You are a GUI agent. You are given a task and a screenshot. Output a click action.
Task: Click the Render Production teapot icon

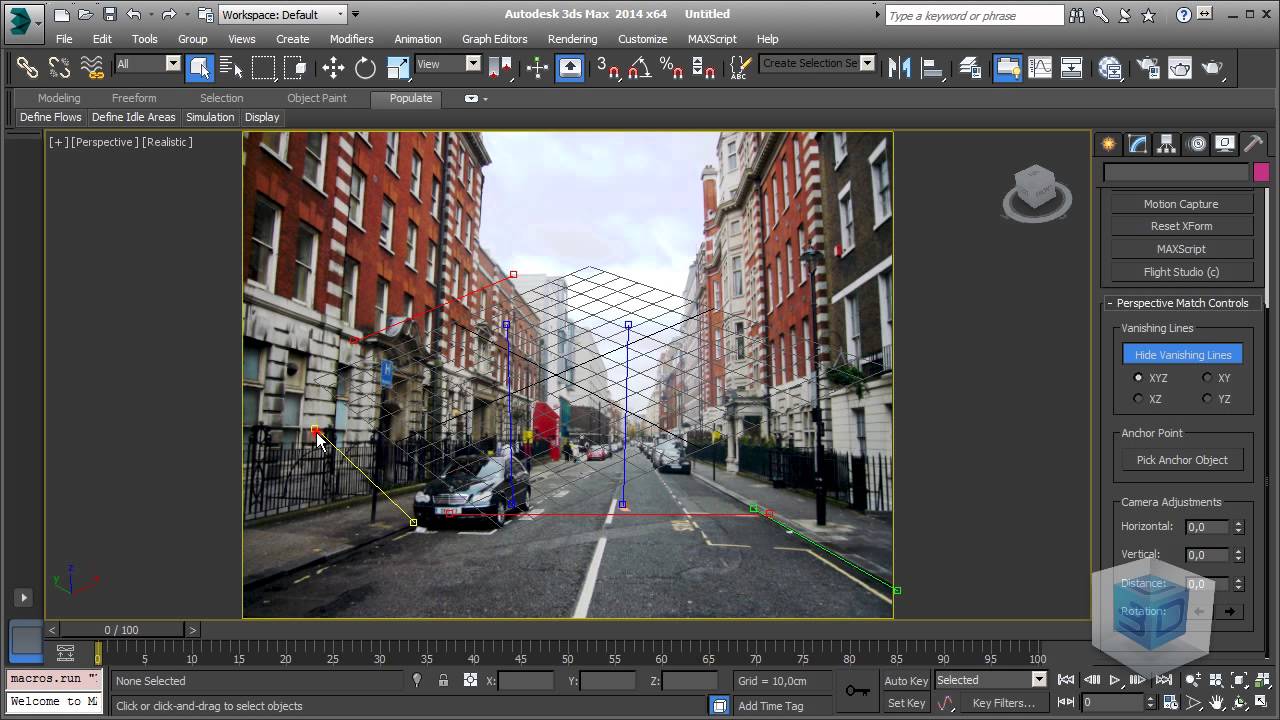coord(1213,67)
